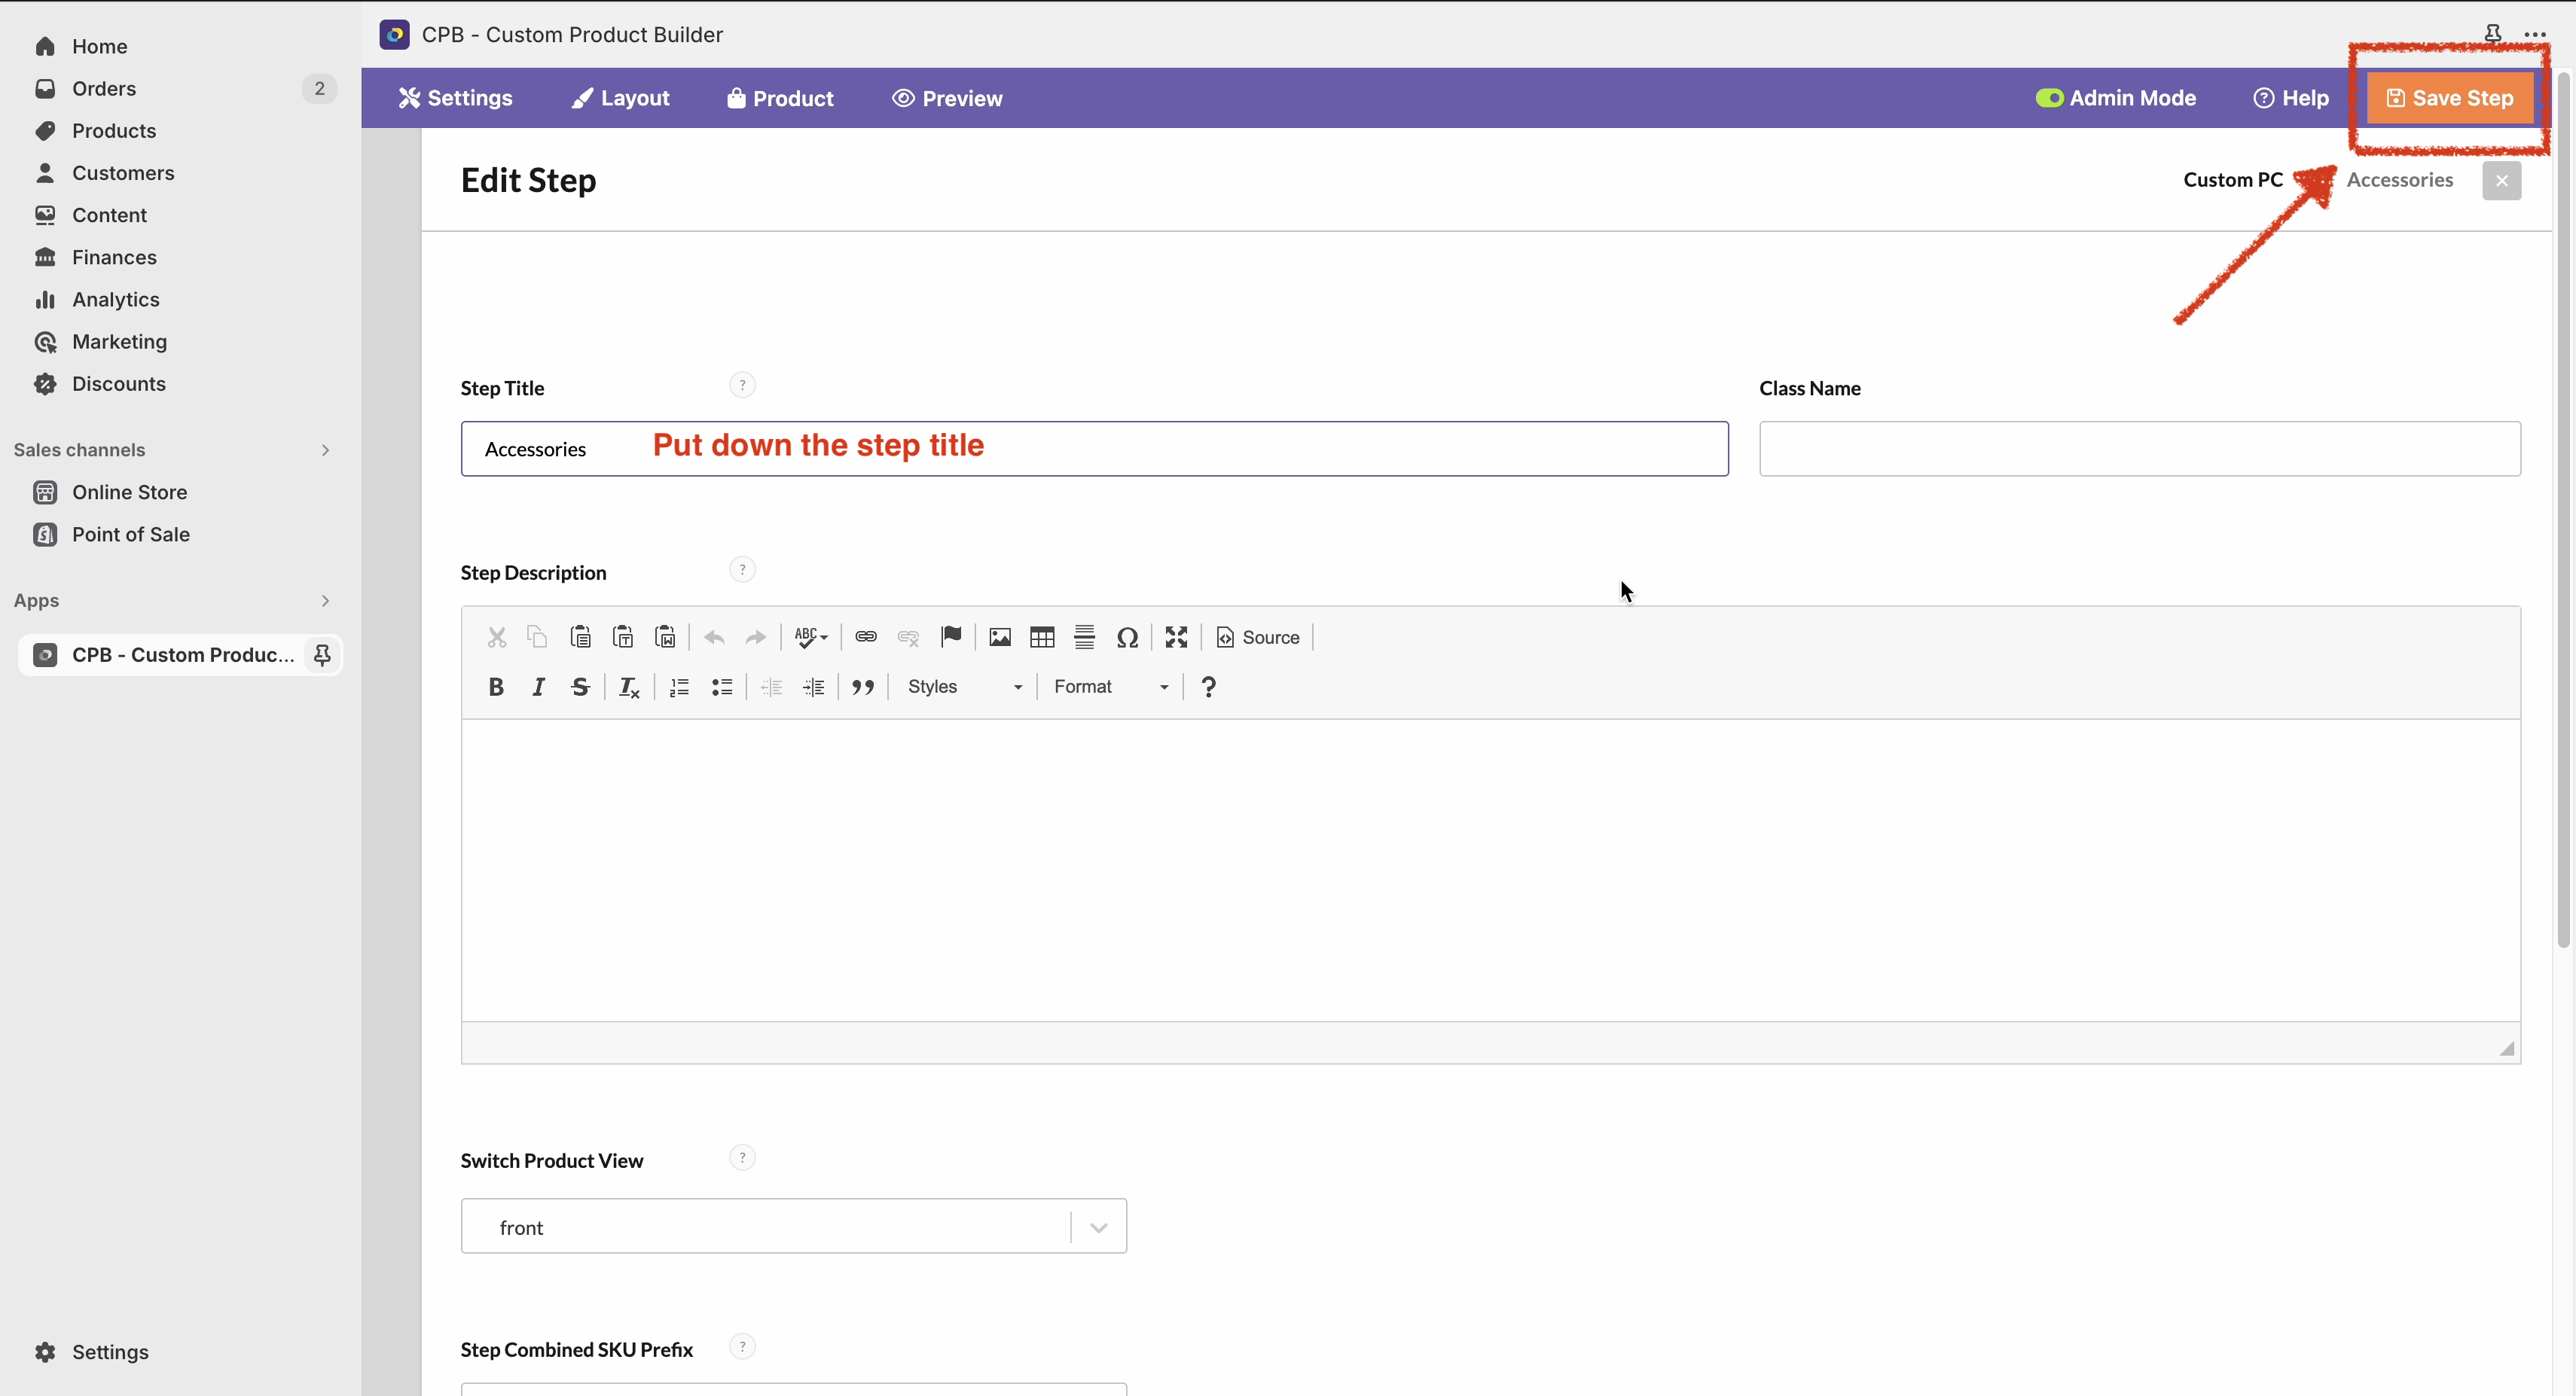Open the Layout tab
Image resolution: width=2576 pixels, height=1396 pixels.
(x=620, y=98)
